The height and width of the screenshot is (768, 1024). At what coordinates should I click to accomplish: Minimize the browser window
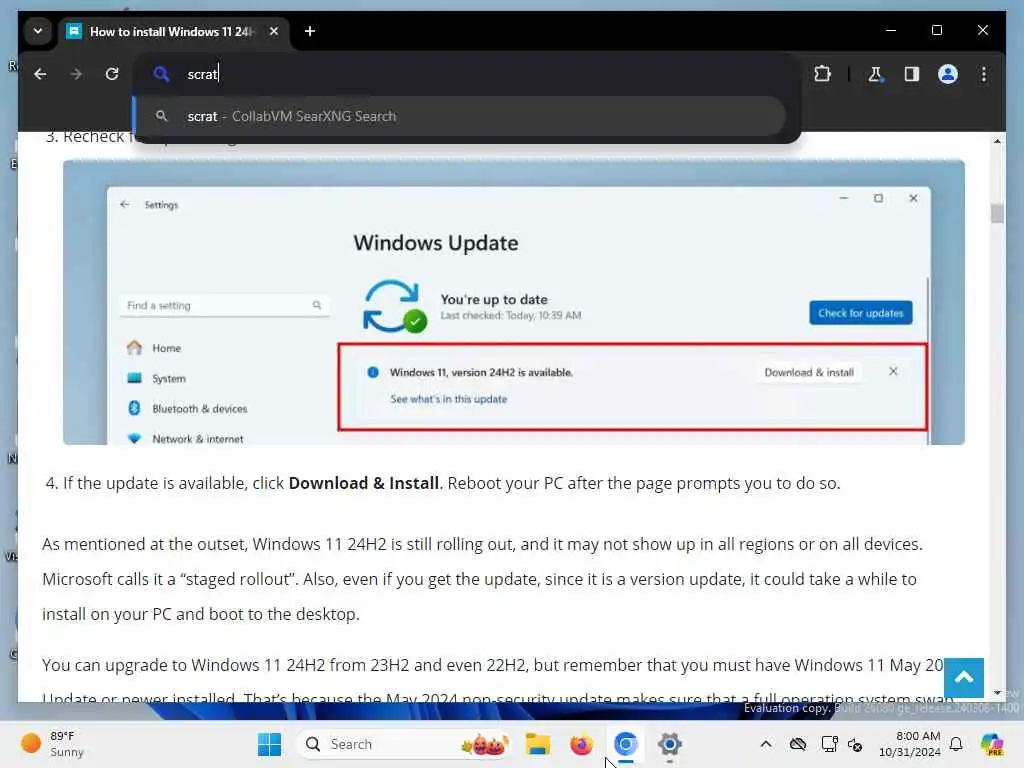(891, 30)
